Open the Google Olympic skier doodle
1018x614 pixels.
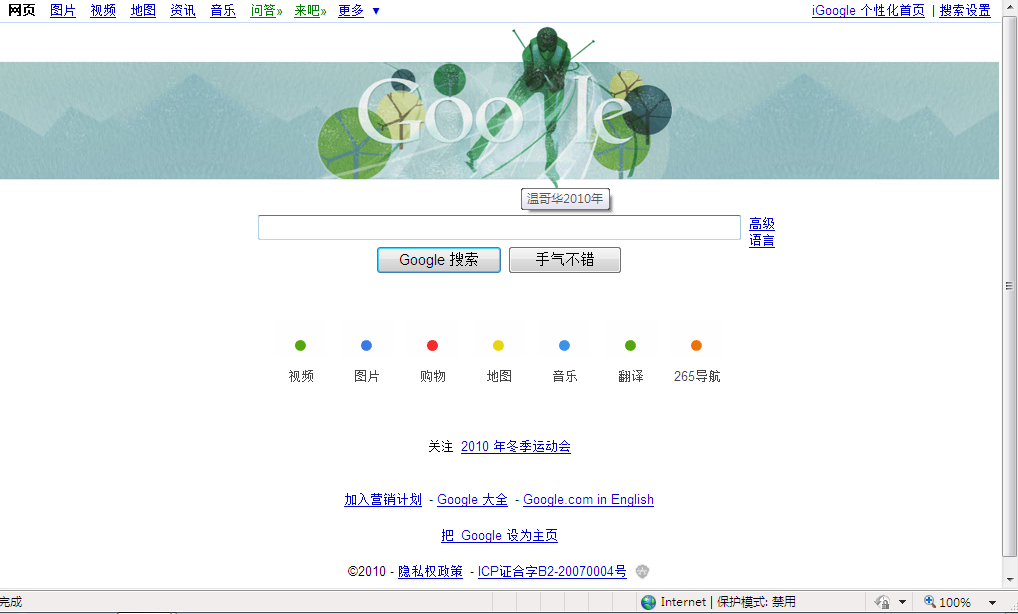[499, 108]
